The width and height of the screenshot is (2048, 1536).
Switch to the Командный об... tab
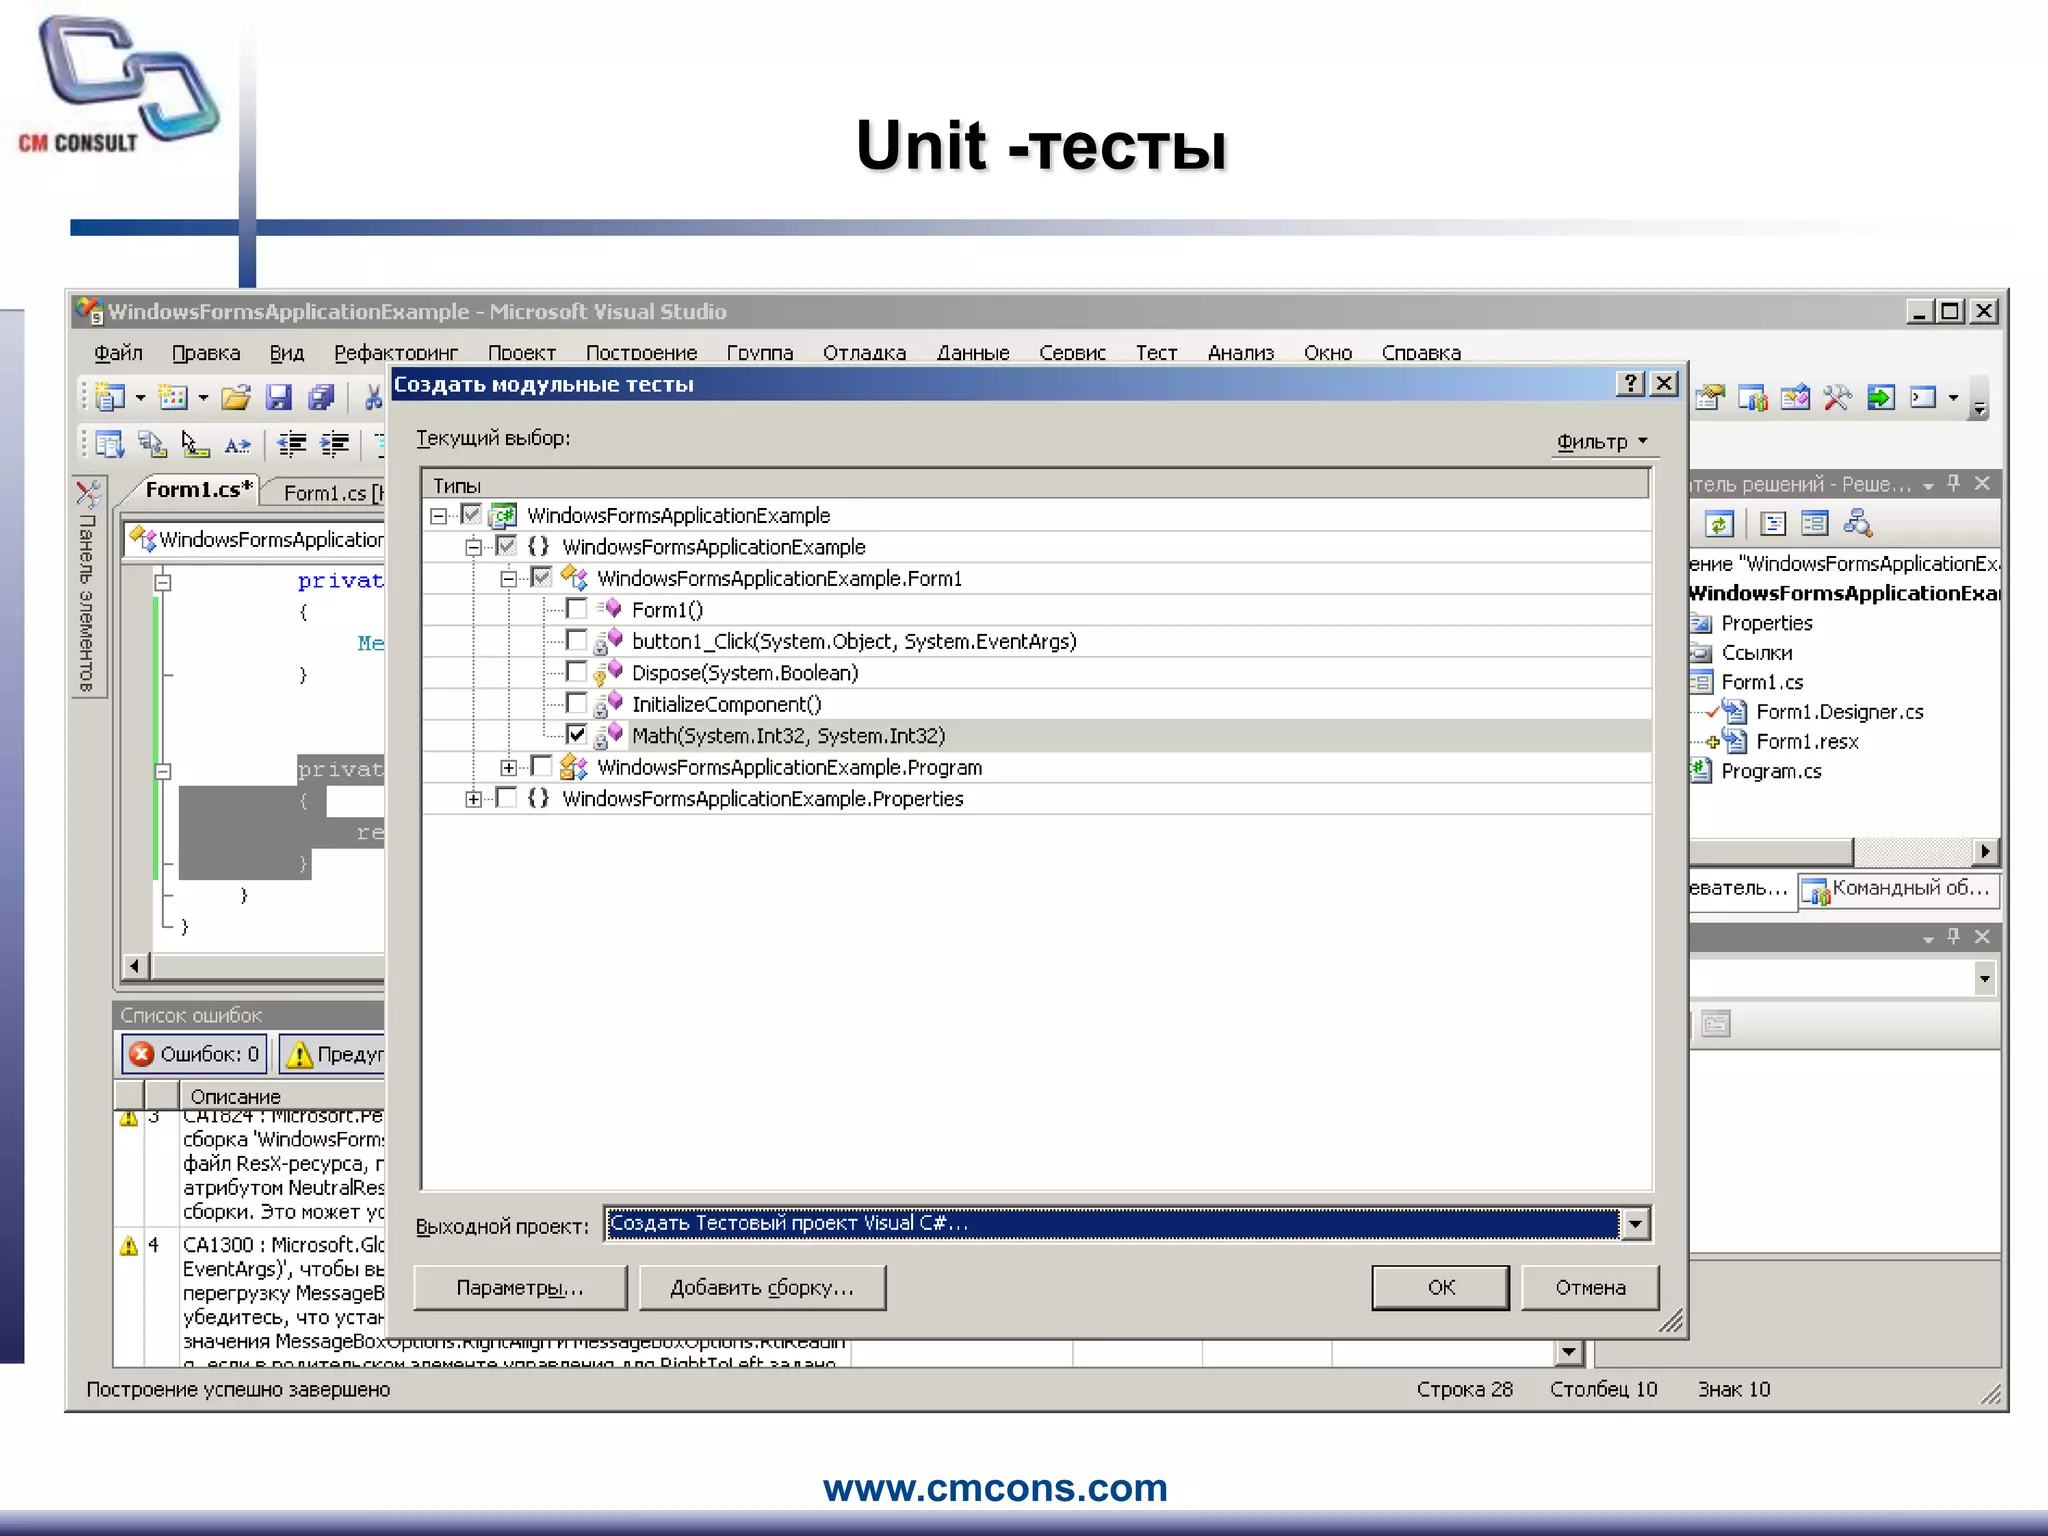1897,888
